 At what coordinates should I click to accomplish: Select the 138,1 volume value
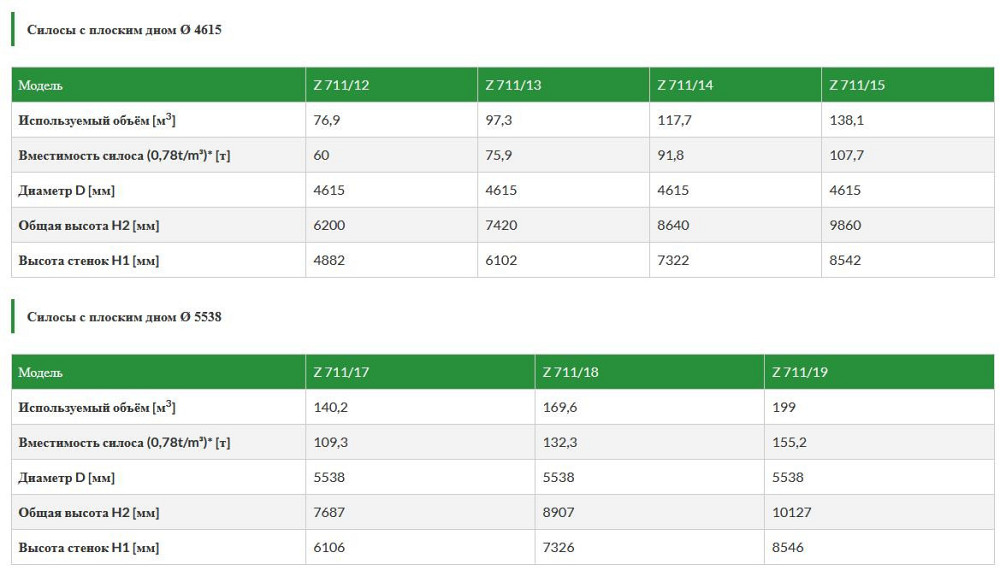[x=846, y=120]
